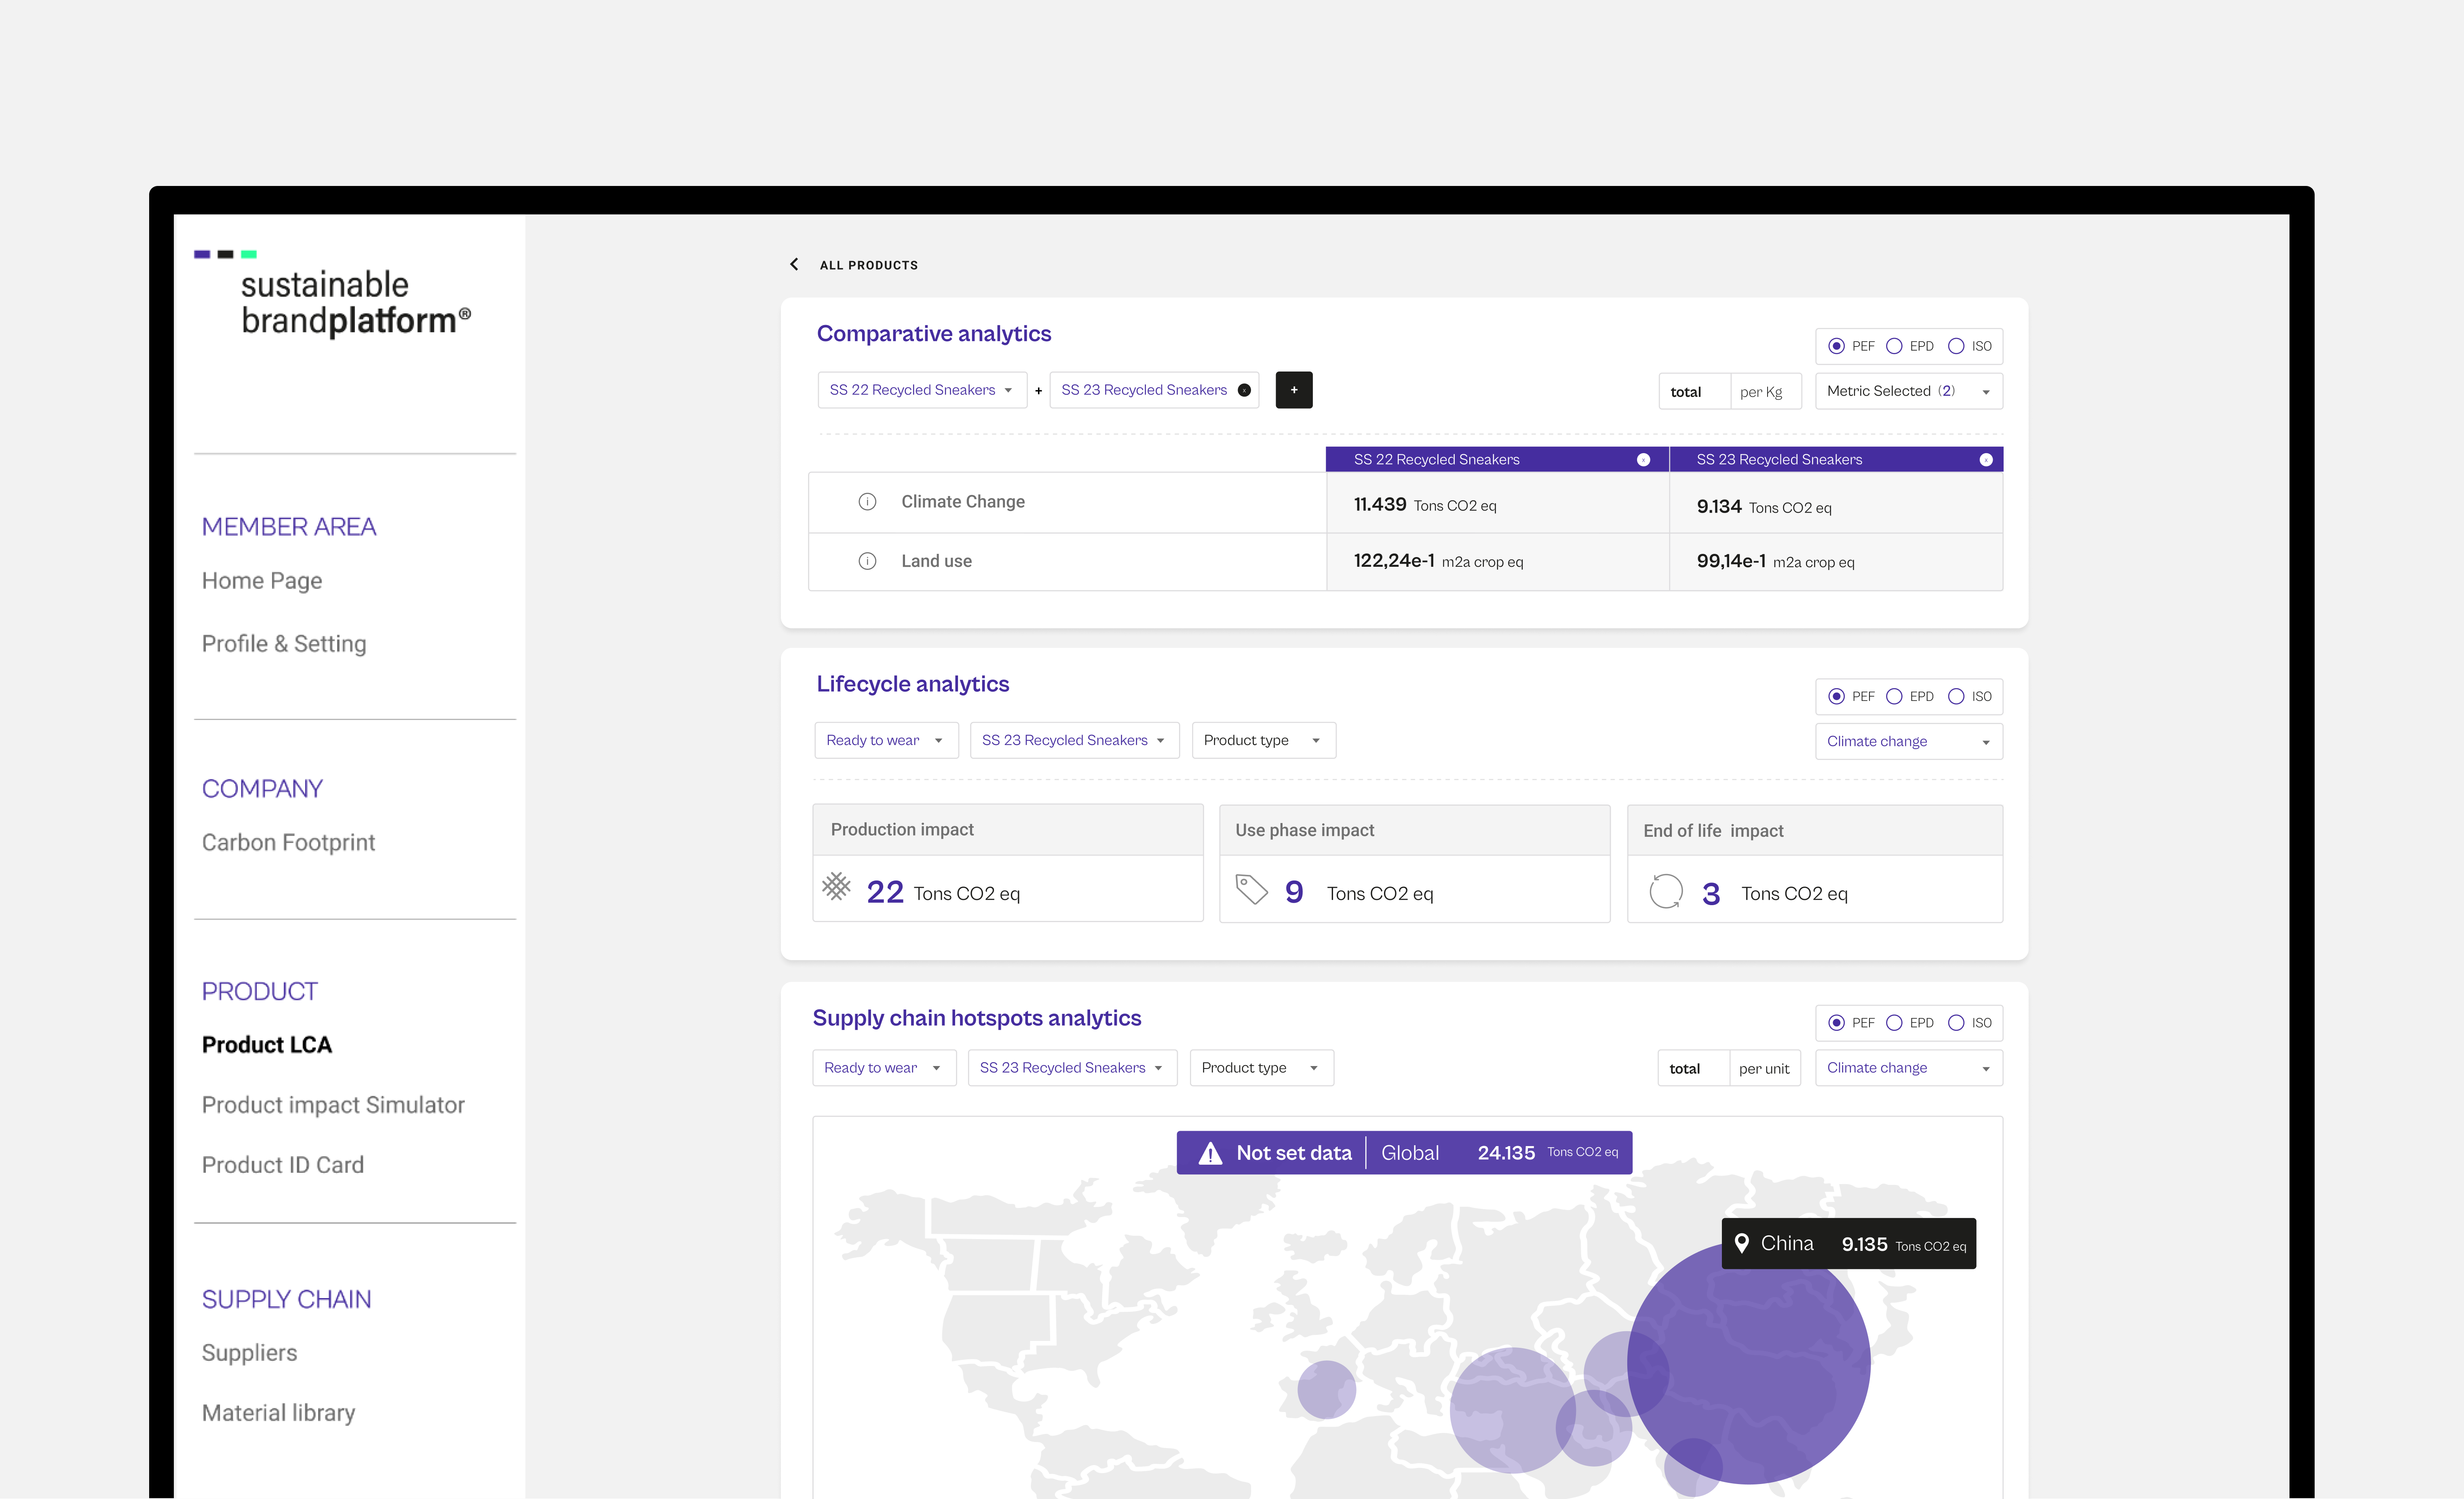Click the China 9.135 tooltip label

pos(1848,1243)
